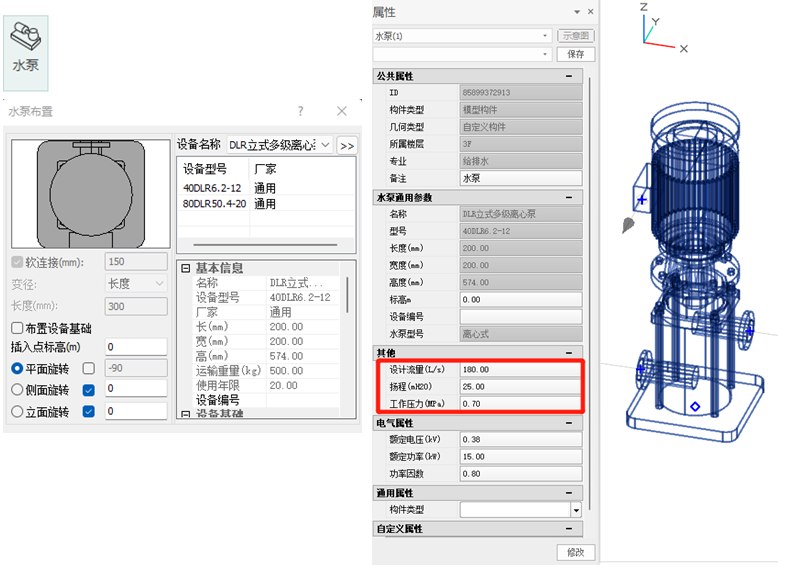This screenshot has height=570, width=786.
Task: Collapse the 水泵通用参数 section
Action: tap(569, 198)
